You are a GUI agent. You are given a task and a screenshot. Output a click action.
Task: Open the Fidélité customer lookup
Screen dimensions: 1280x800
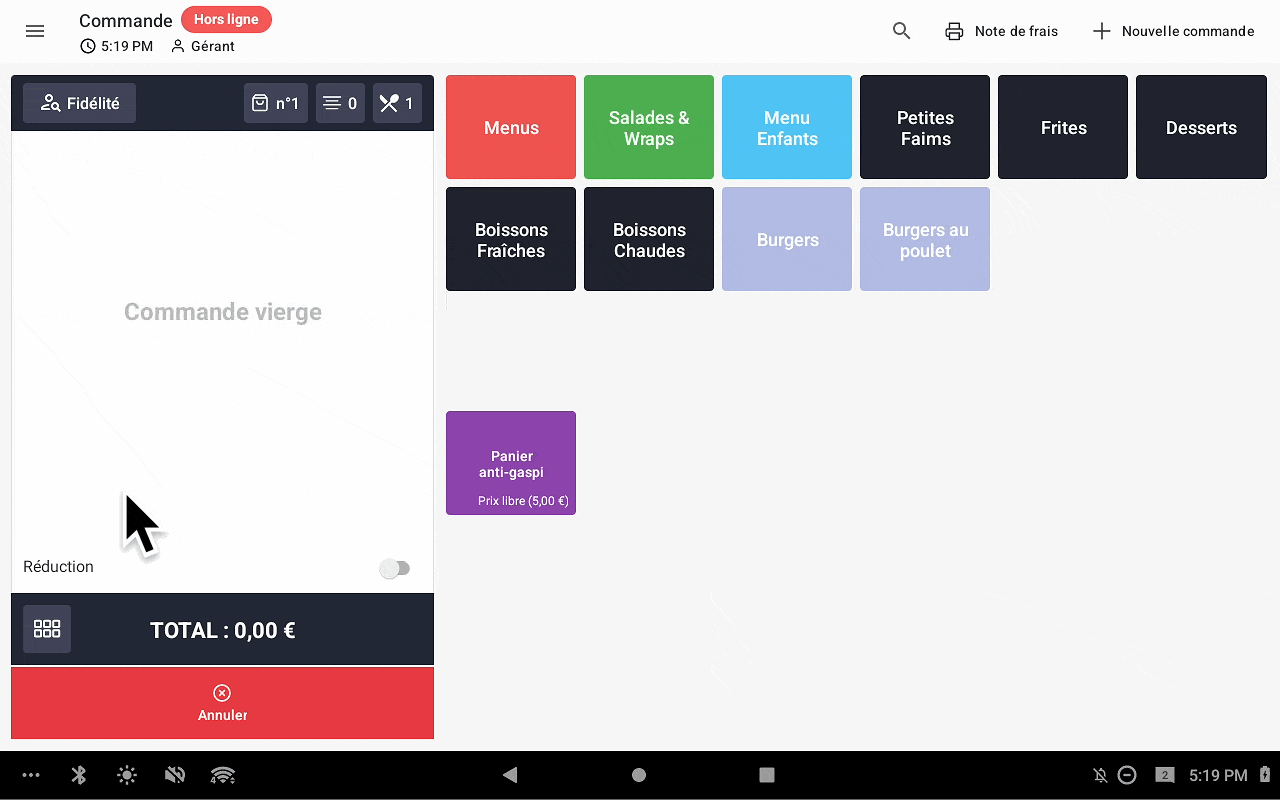[79, 103]
